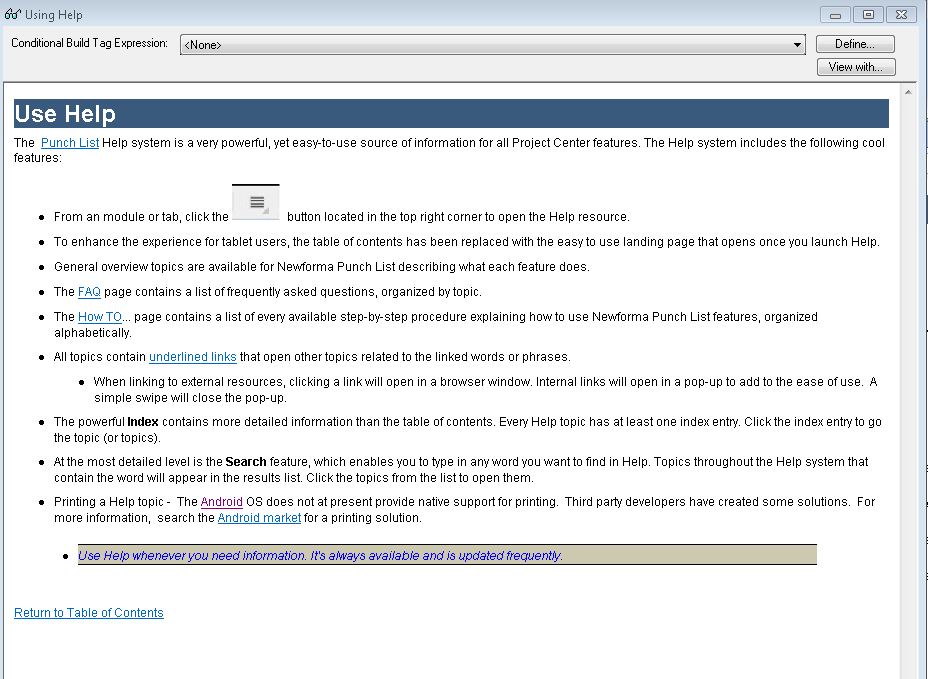The image size is (928, 679).
Task: Open the purple Android link
Action: [x=221, y=502]
